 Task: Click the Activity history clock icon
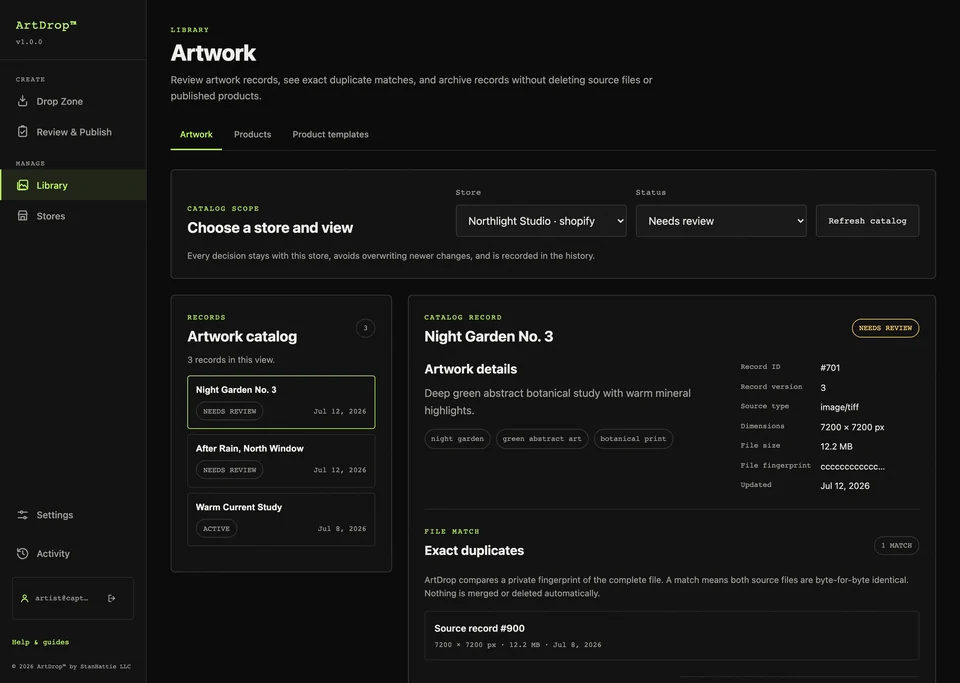tap(23, 553)
